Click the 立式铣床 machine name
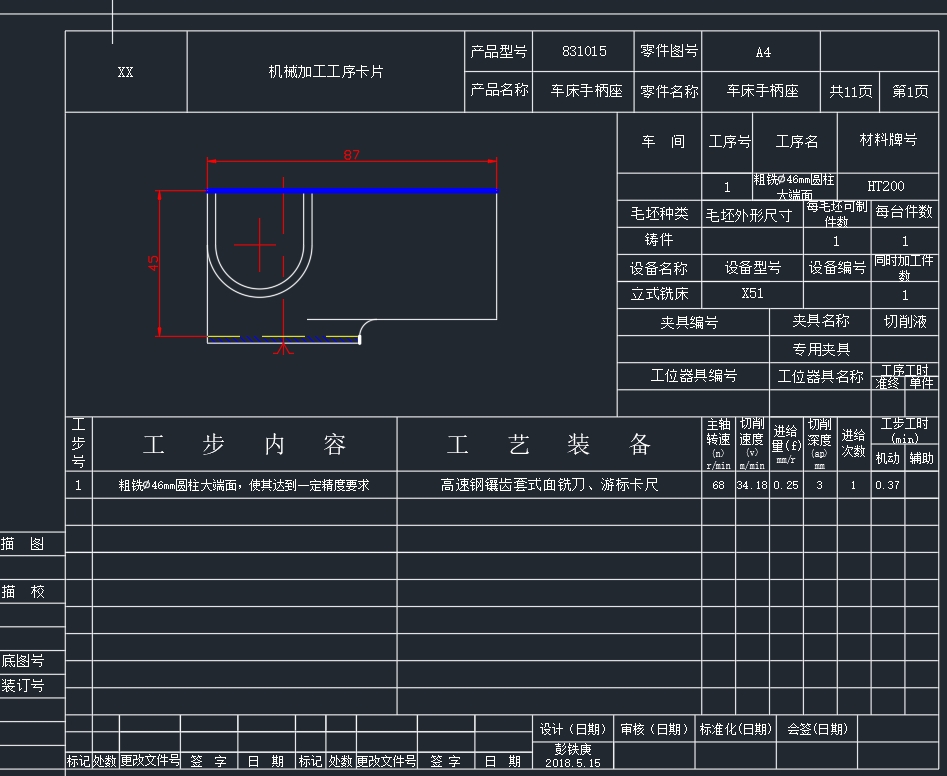This screenshot has height=776, width=947. [x=659, y=294]
